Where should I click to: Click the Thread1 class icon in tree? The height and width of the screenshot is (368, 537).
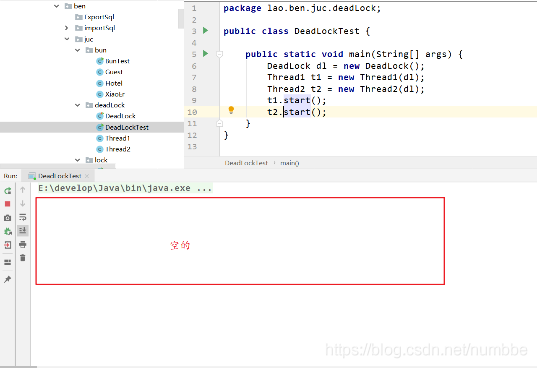[x=100, y=138]
